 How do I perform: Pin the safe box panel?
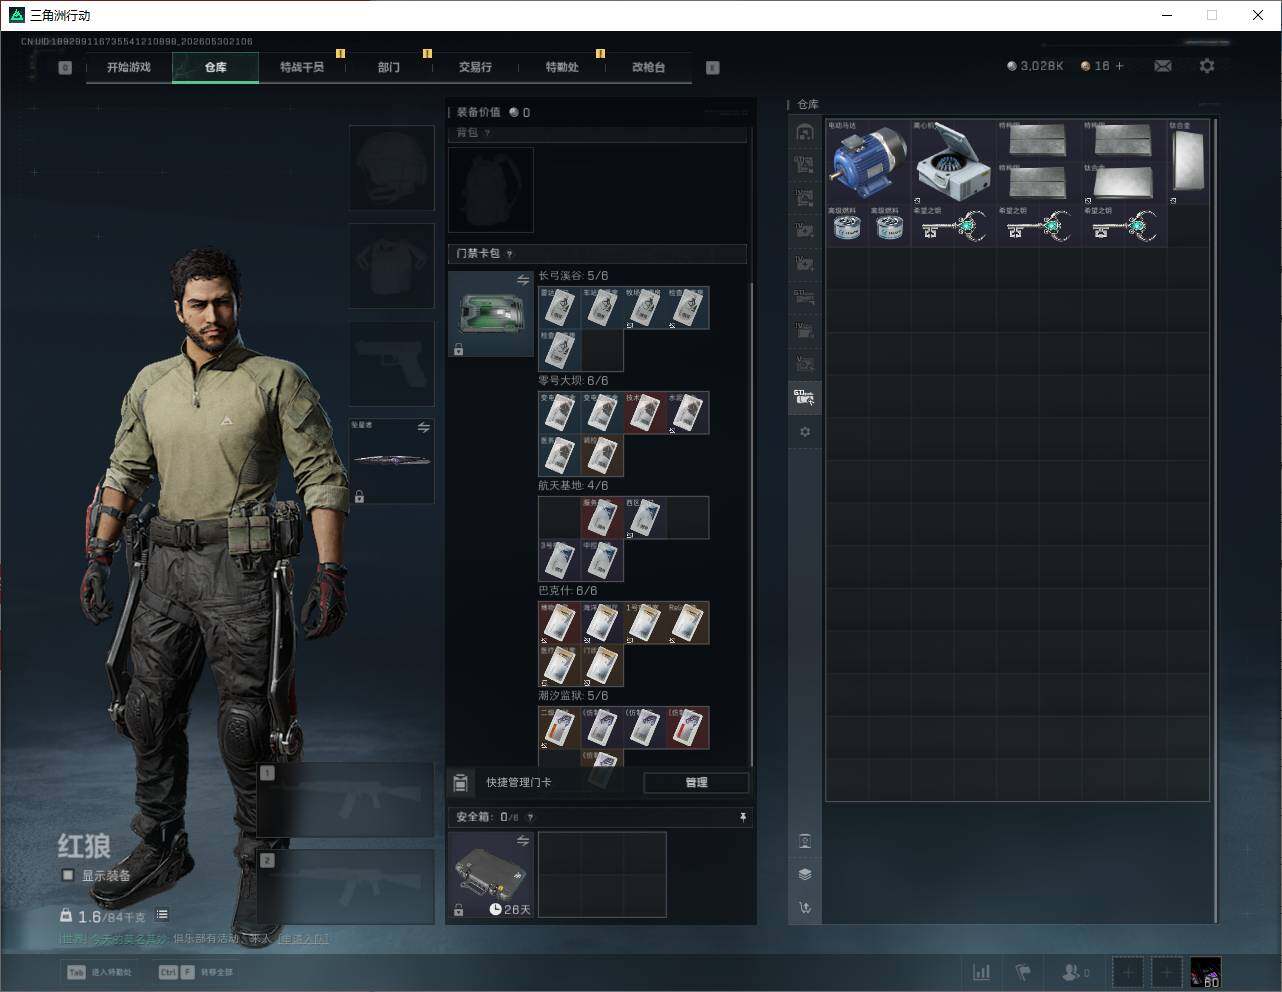742,817
